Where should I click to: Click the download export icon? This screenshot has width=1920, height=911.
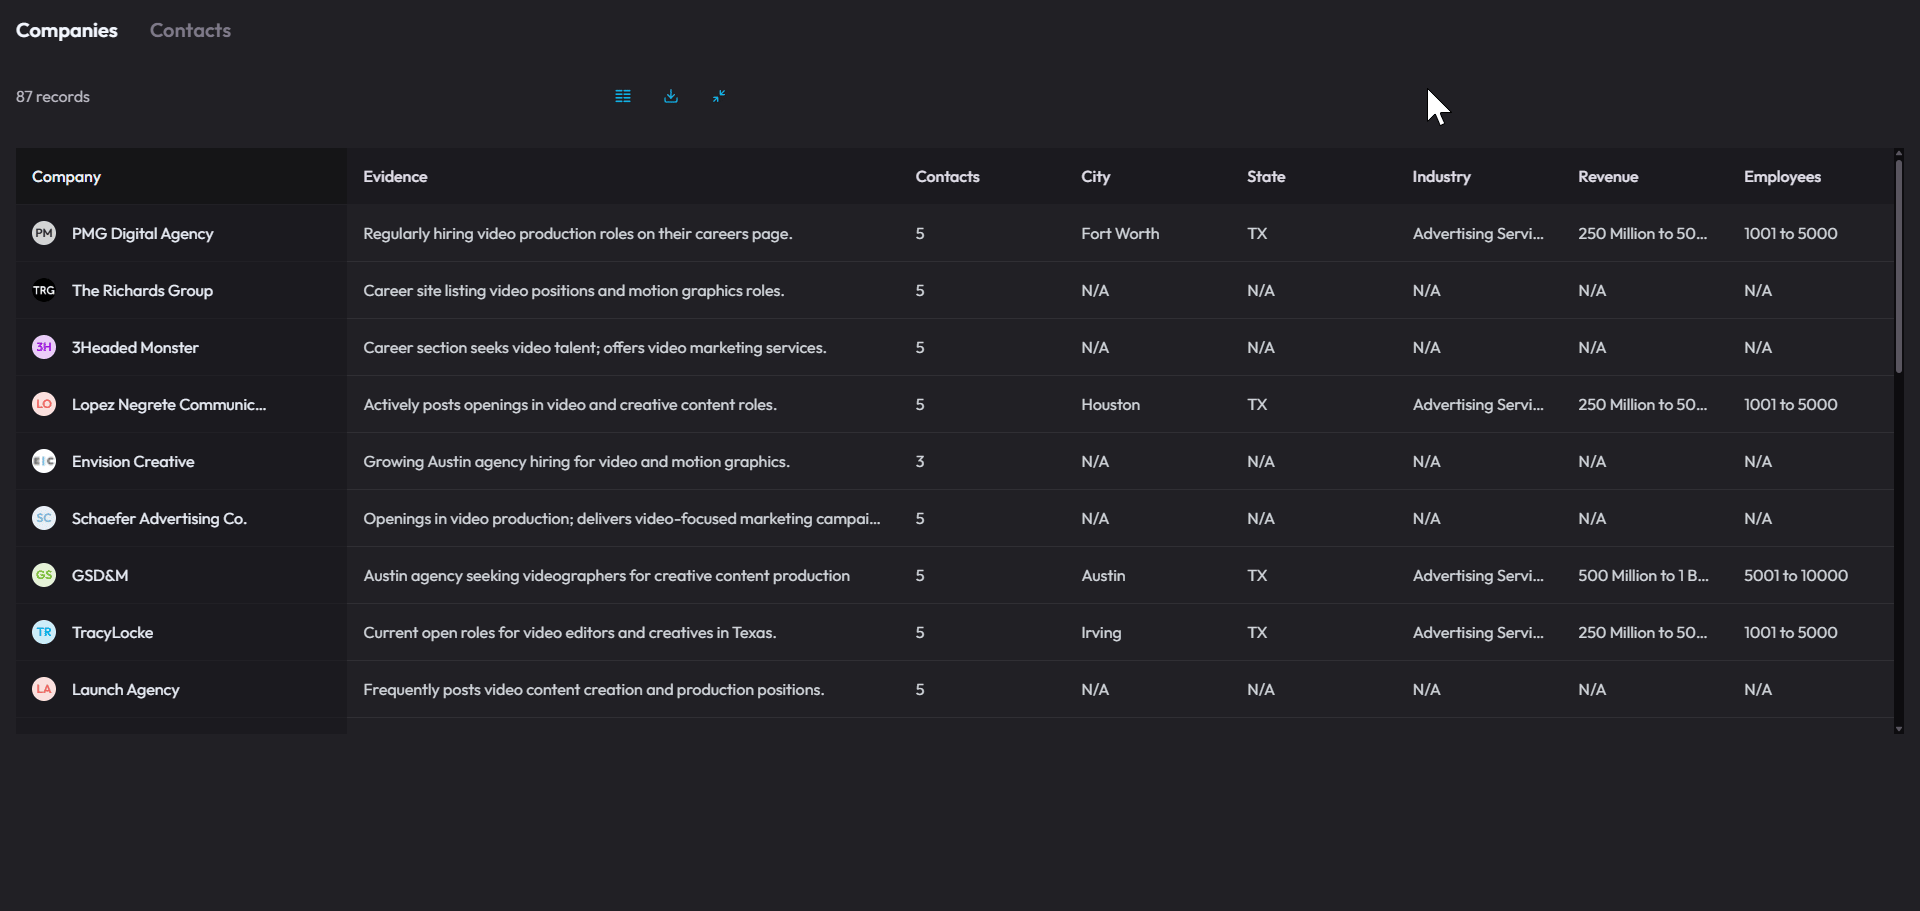[671, 96]
